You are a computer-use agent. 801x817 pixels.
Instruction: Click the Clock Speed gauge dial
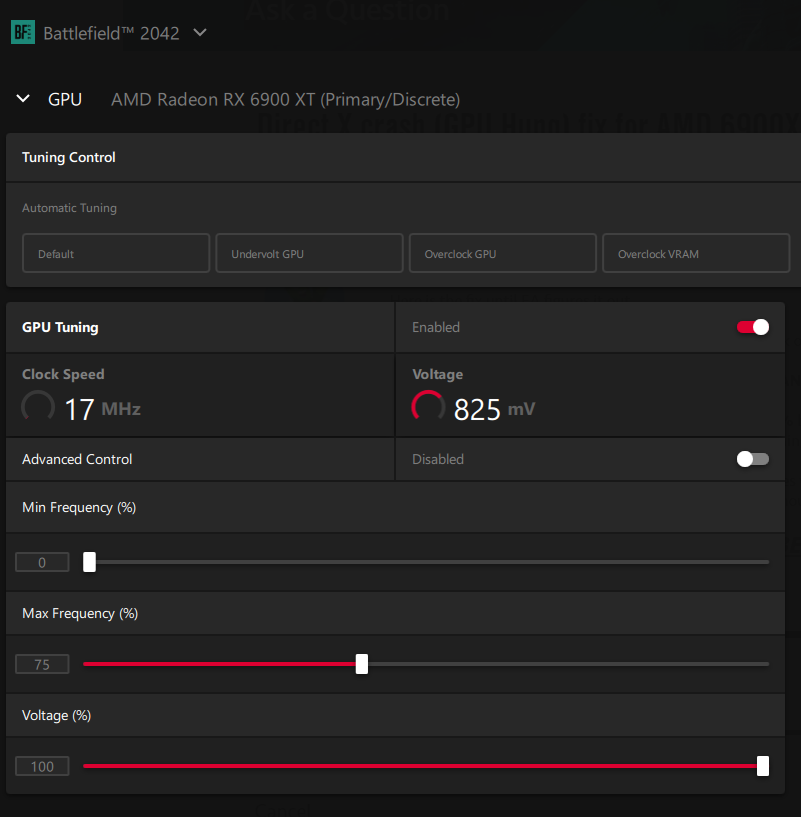pos(38,407)
